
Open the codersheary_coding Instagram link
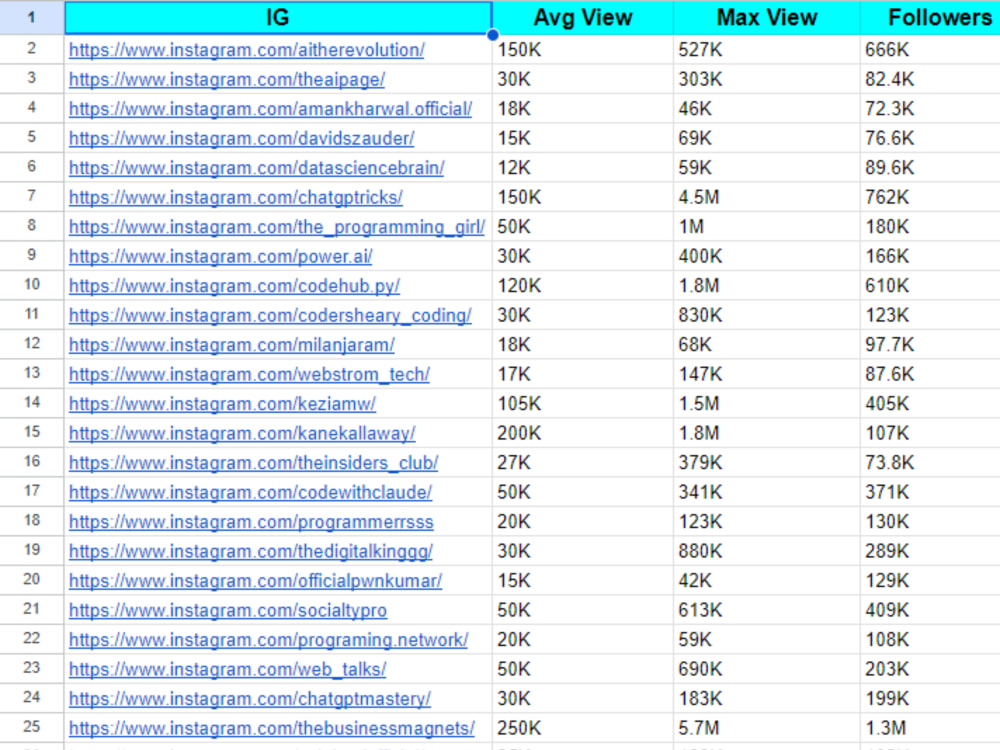pos(270,316)
